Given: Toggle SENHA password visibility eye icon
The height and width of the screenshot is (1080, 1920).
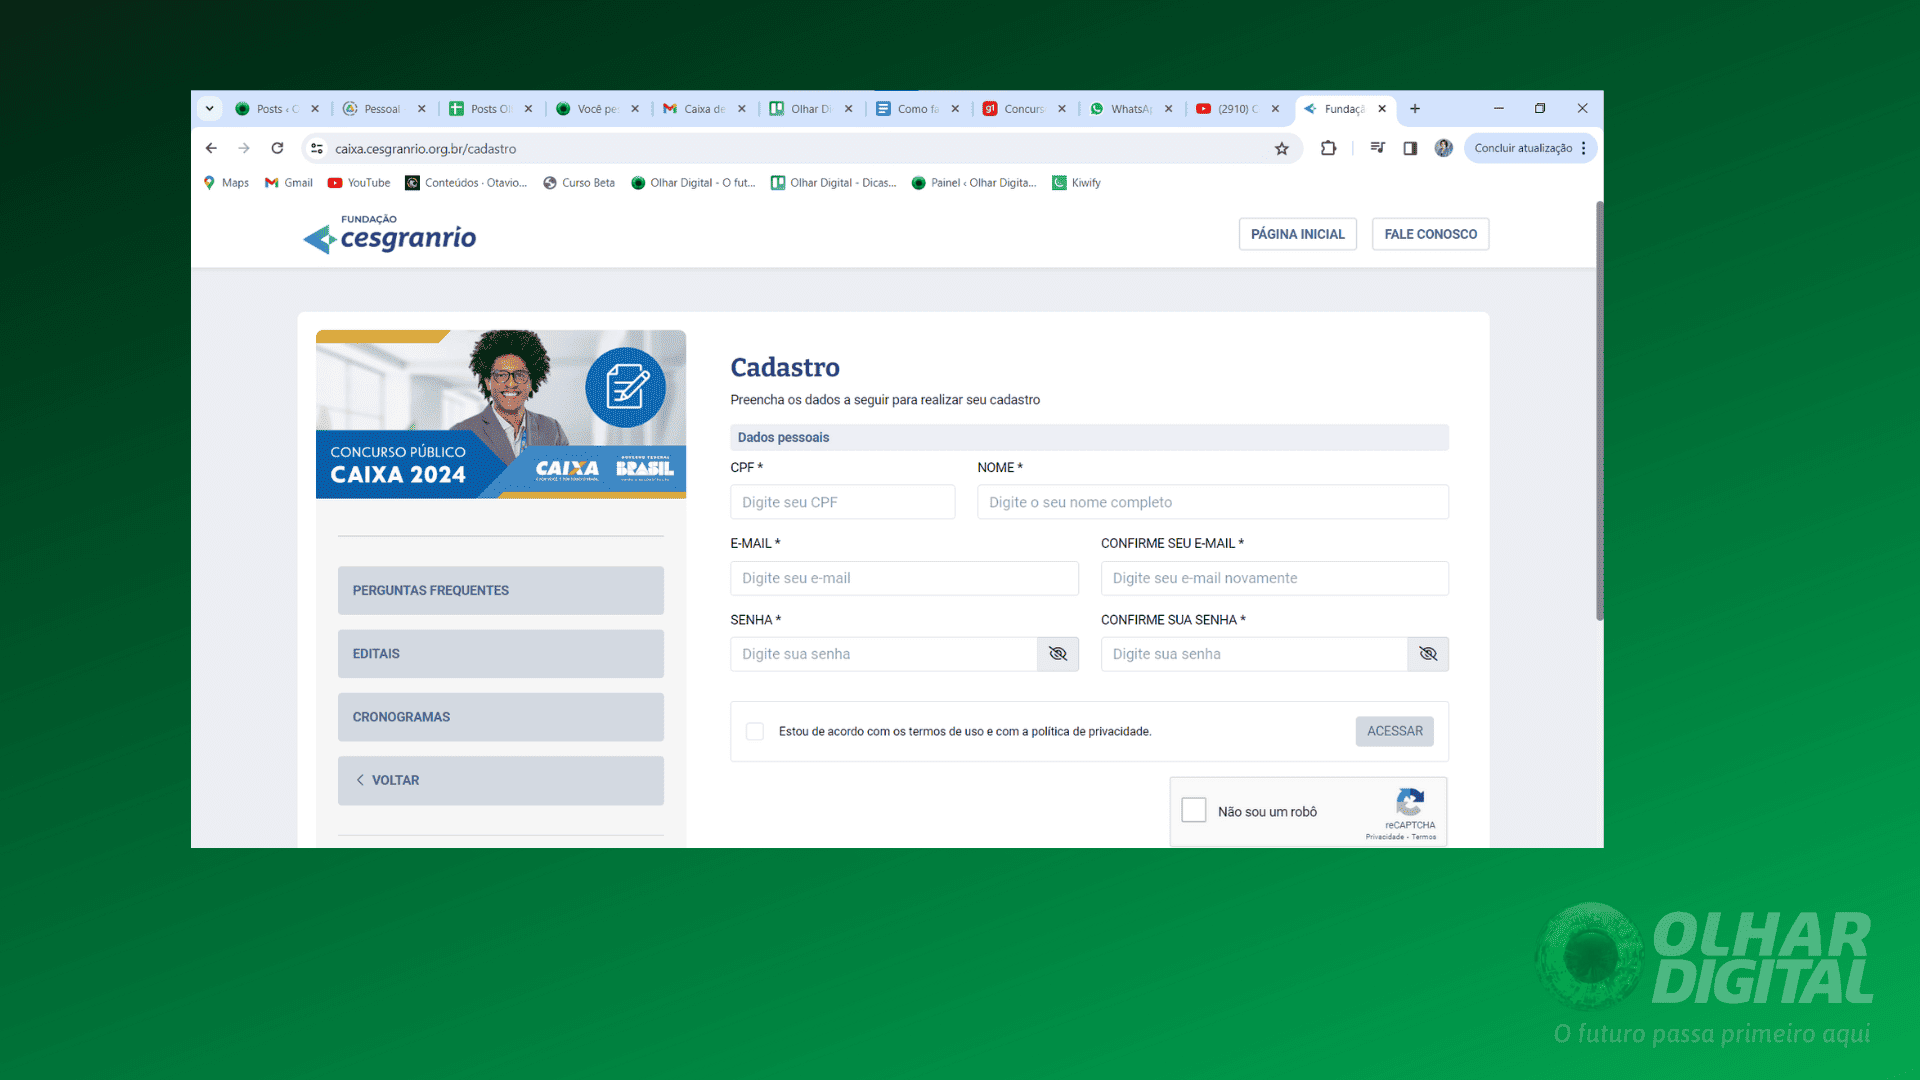Looking at the screenshot, I should click(x=1058, y=654).
